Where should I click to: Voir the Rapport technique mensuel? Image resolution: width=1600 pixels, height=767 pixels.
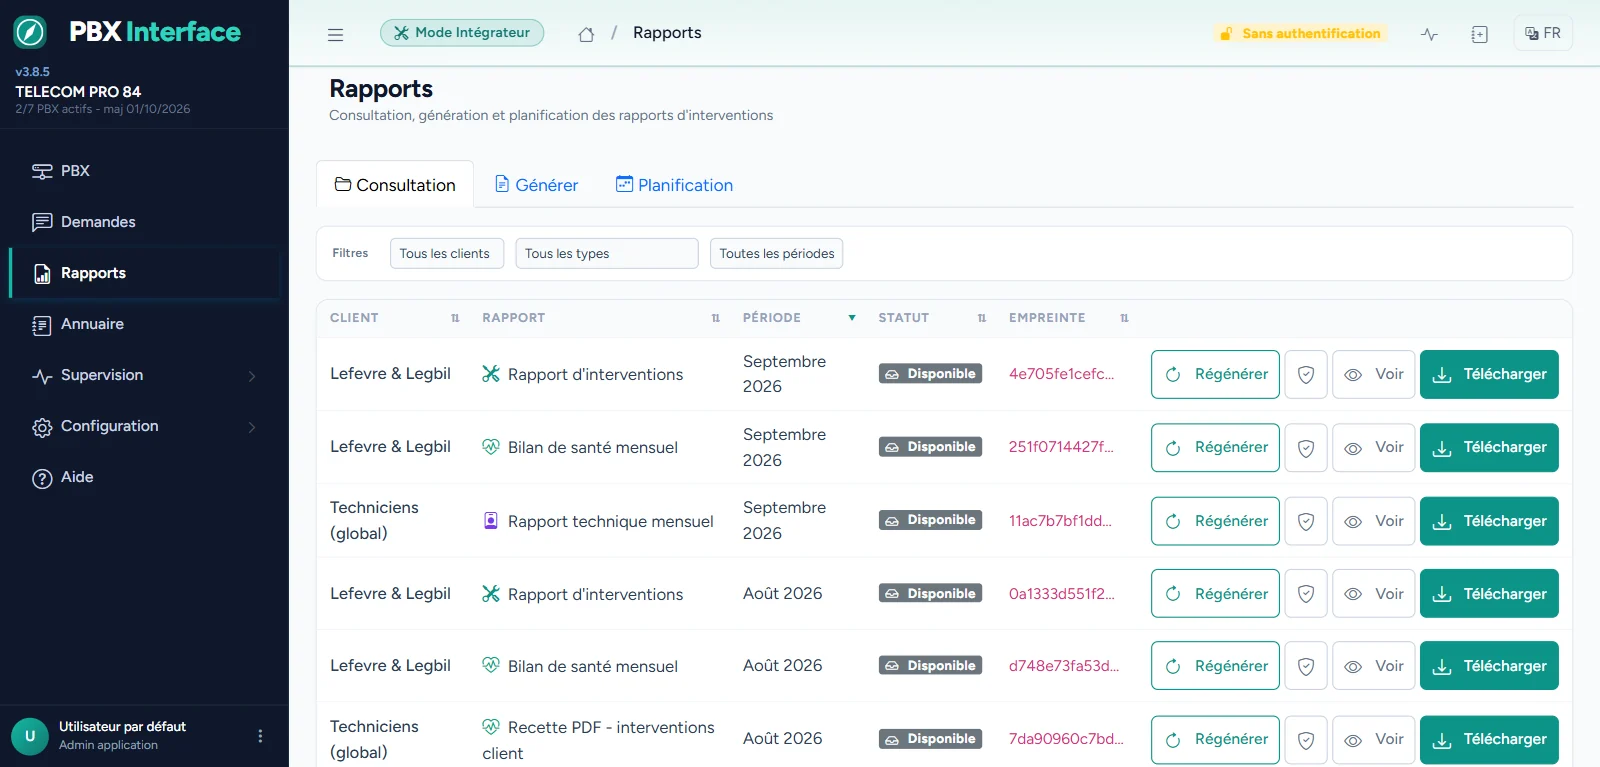pyautogui.click(x=1374, y=521)
